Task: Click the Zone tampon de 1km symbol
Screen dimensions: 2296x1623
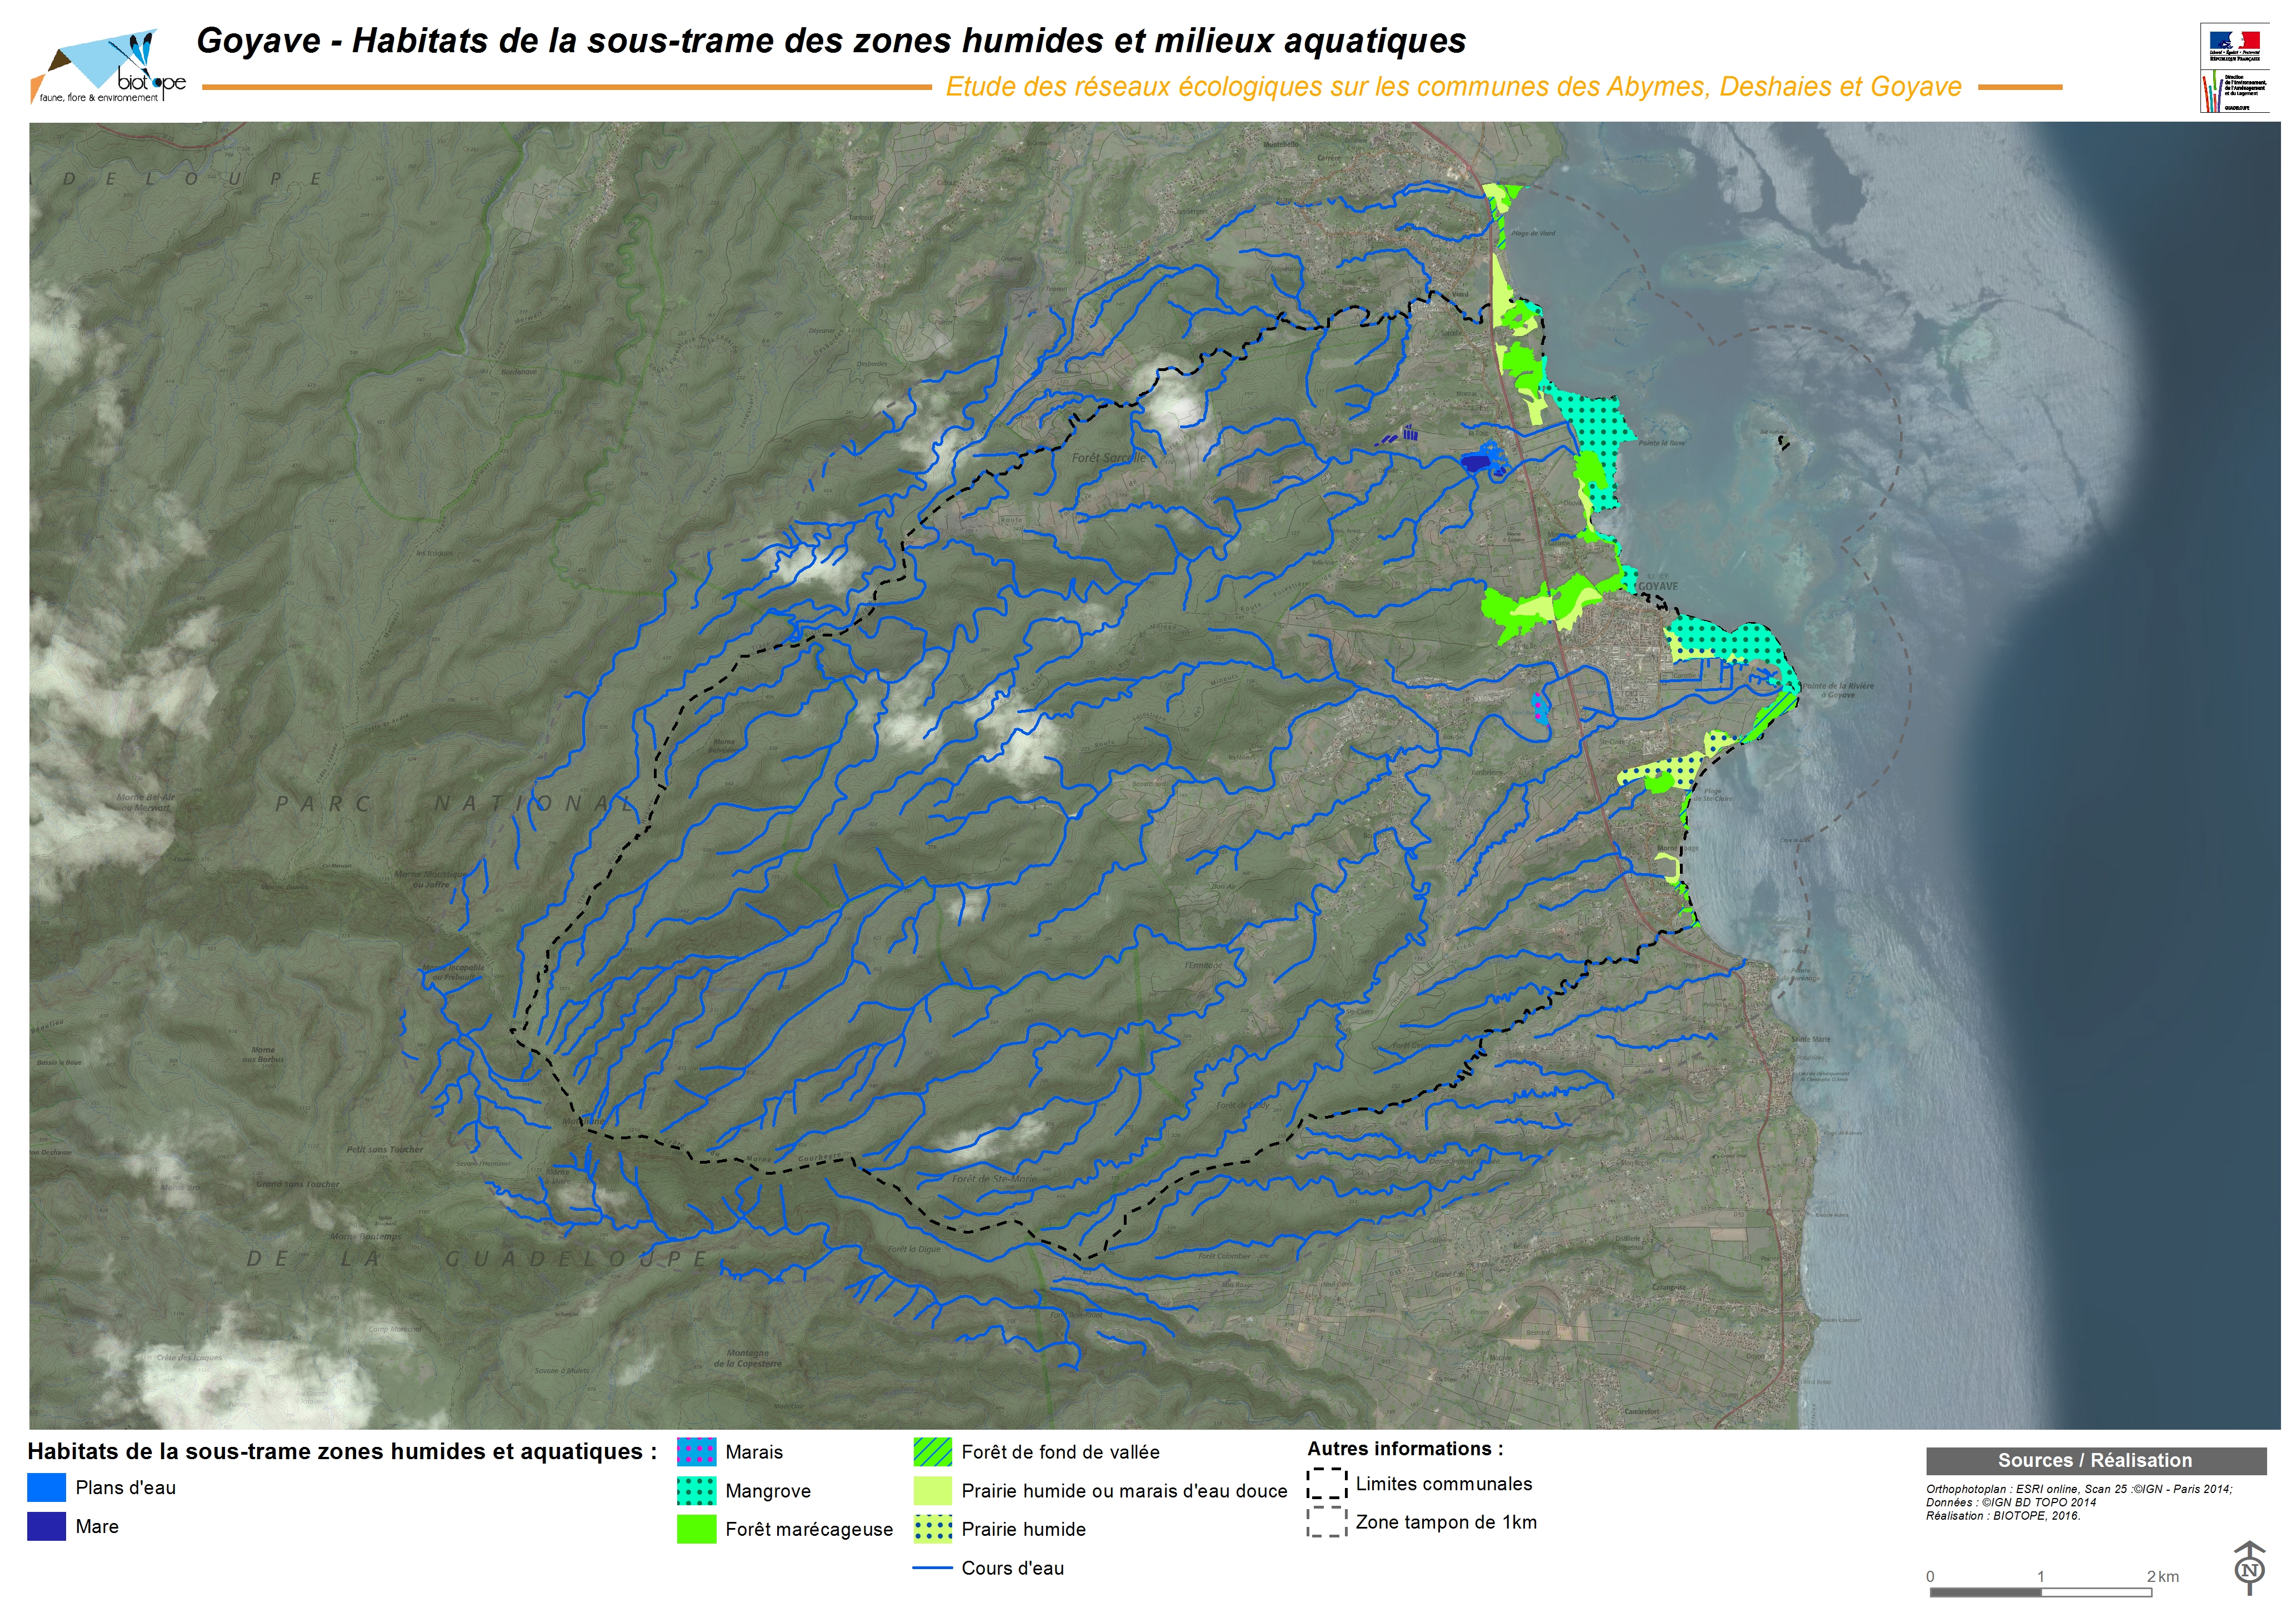Action: tap(1326, 1523)
